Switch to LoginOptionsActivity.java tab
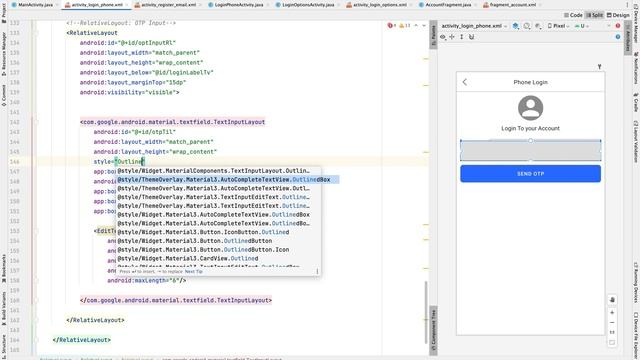Viewport: 640px width, 360px height. point(307,5)
